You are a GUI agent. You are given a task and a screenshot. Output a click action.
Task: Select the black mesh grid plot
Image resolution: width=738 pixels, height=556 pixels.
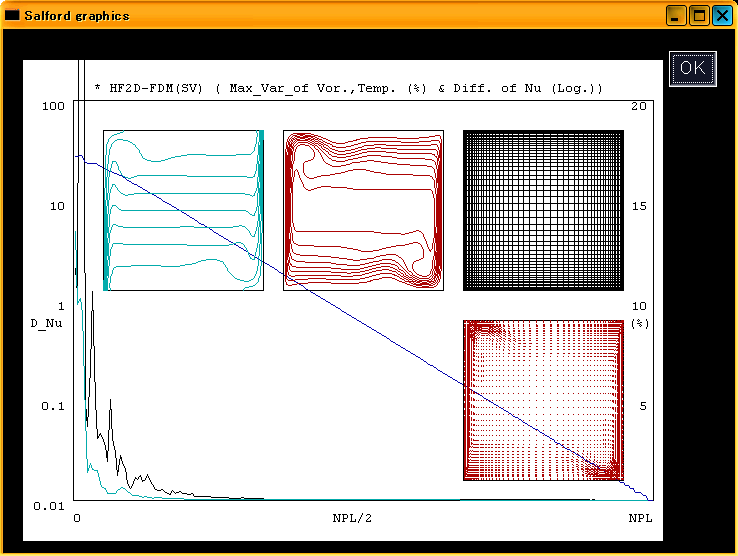543,210
